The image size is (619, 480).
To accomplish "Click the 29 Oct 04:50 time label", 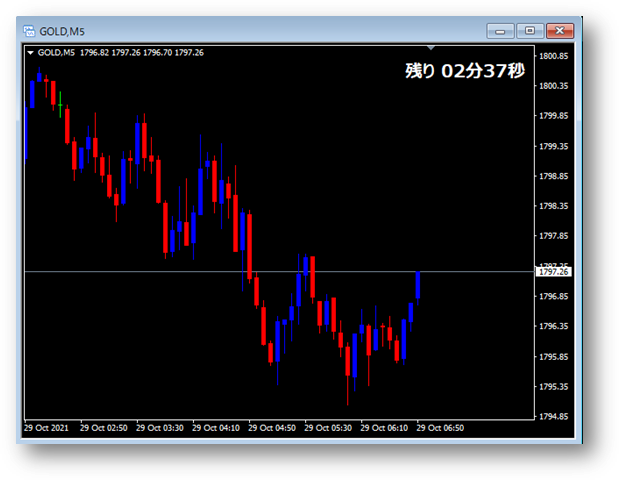I will coord(272,428).
